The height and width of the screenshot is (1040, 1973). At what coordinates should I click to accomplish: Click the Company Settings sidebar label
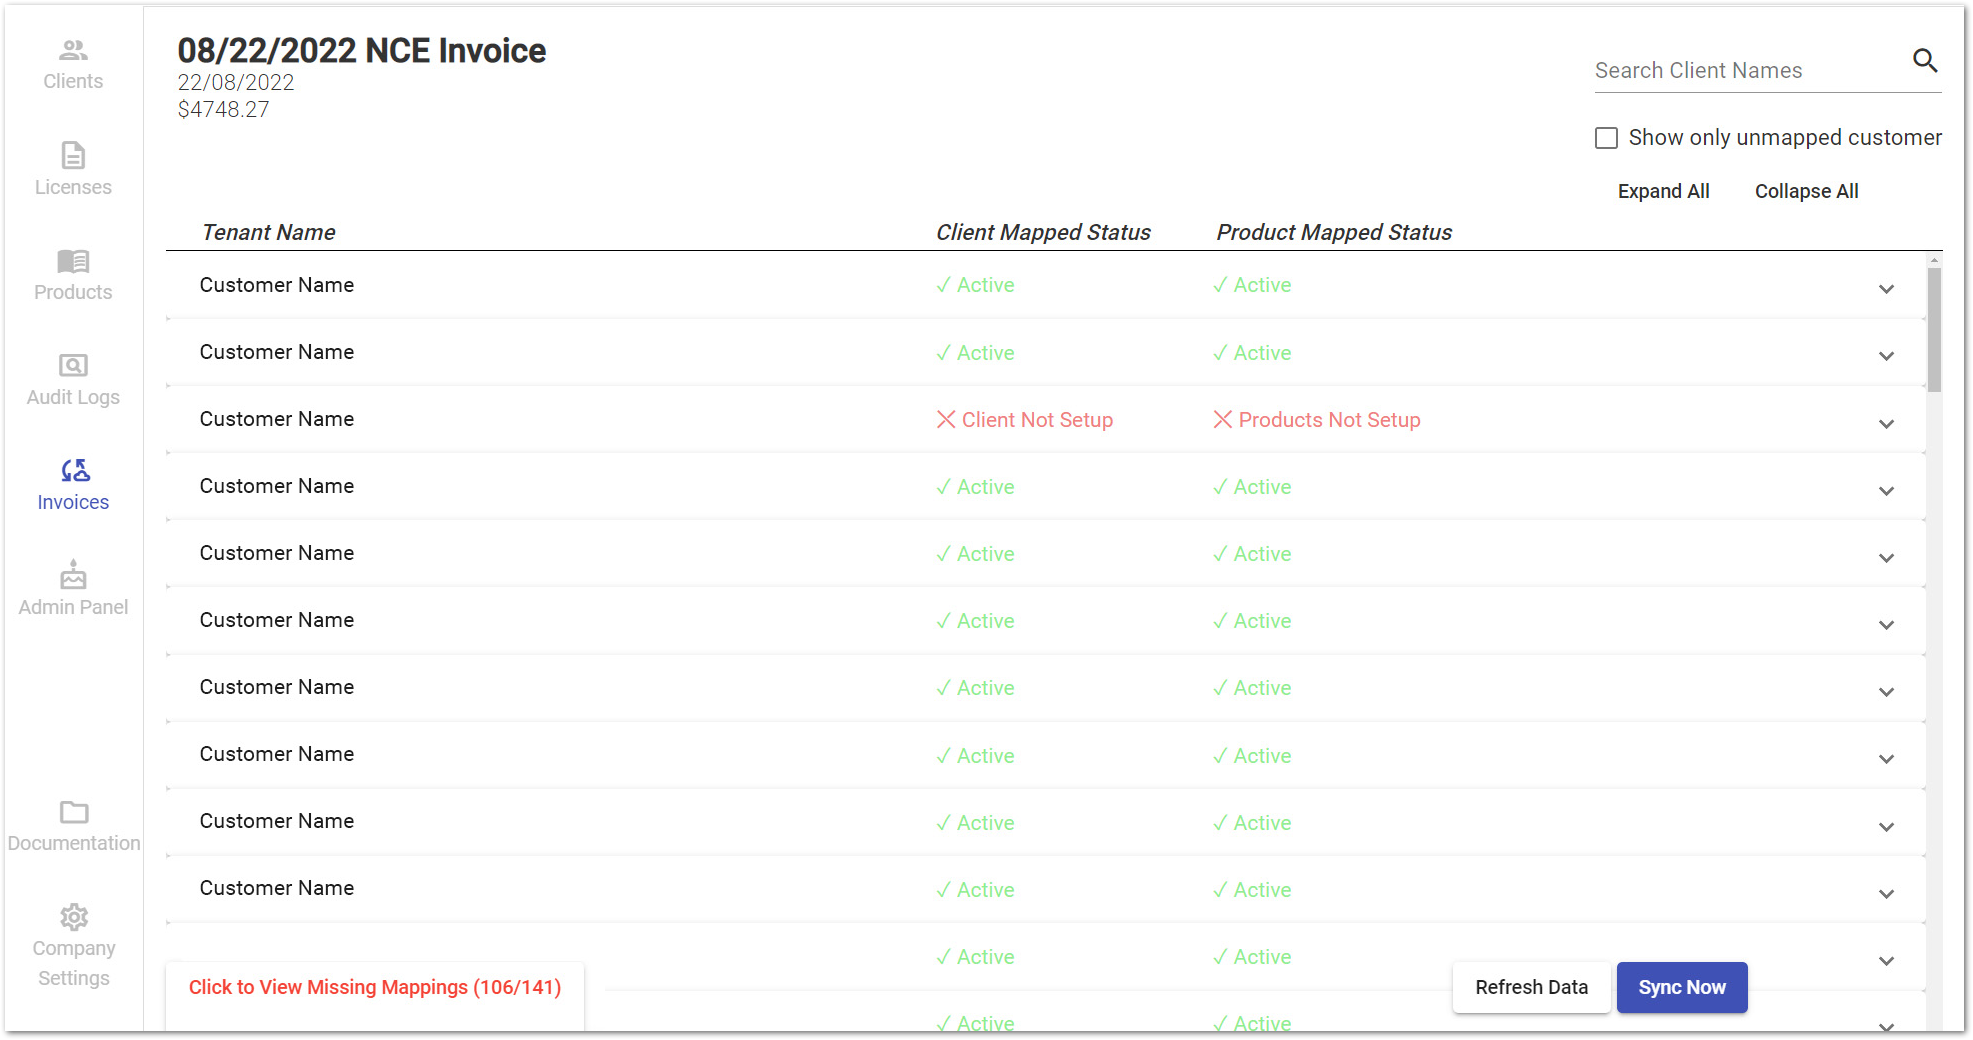click(74, 963)
